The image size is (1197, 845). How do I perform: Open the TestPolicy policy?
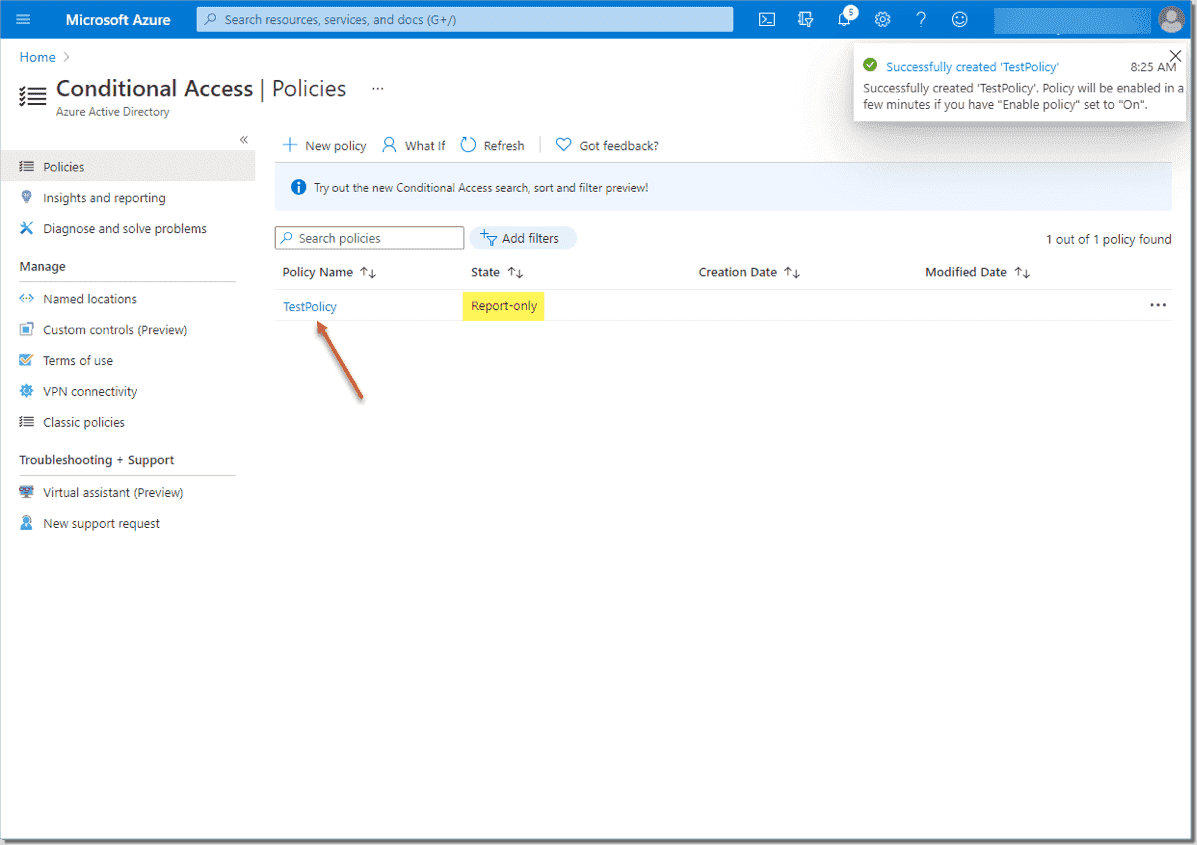tap(309, 306)
